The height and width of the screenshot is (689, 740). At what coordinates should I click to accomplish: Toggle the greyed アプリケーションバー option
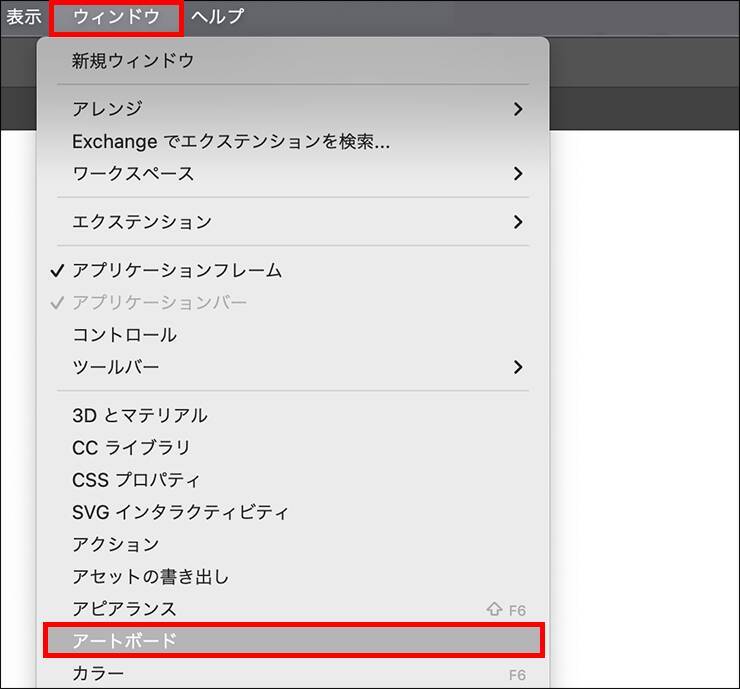[x=159, y=302]
